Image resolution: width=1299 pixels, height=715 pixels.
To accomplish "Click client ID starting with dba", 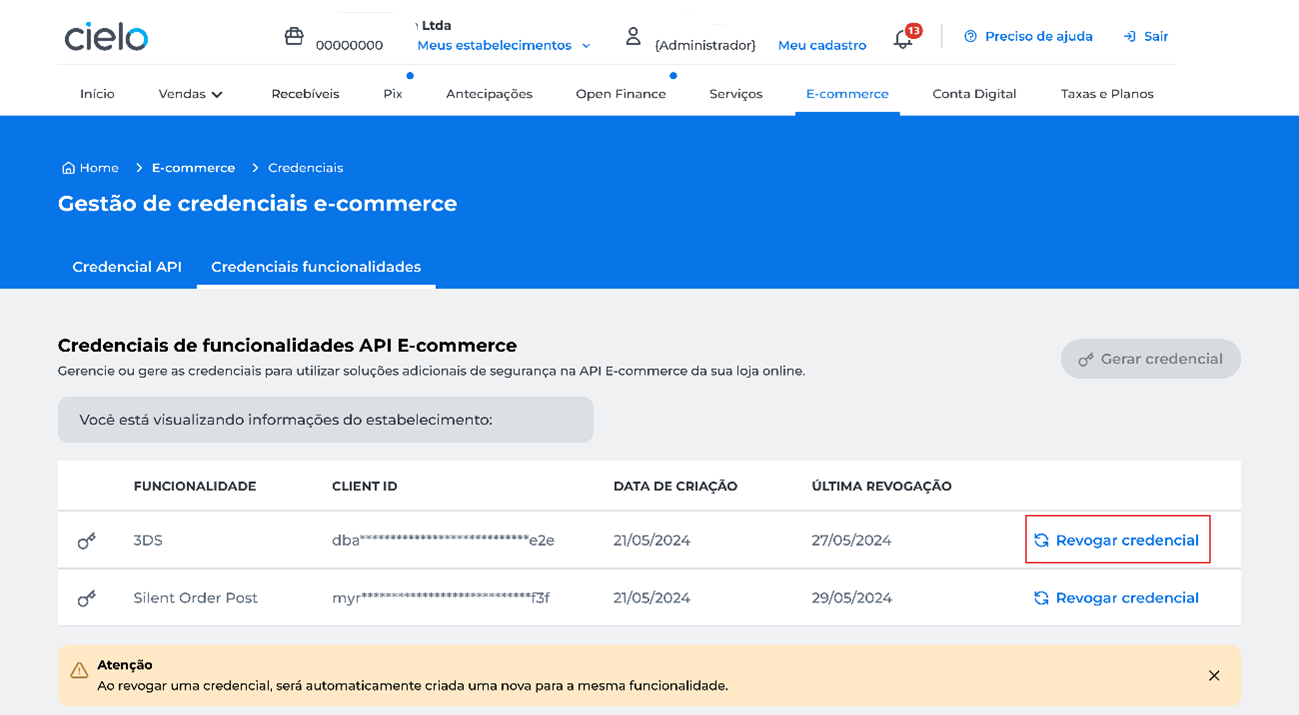I will point(443,540).
